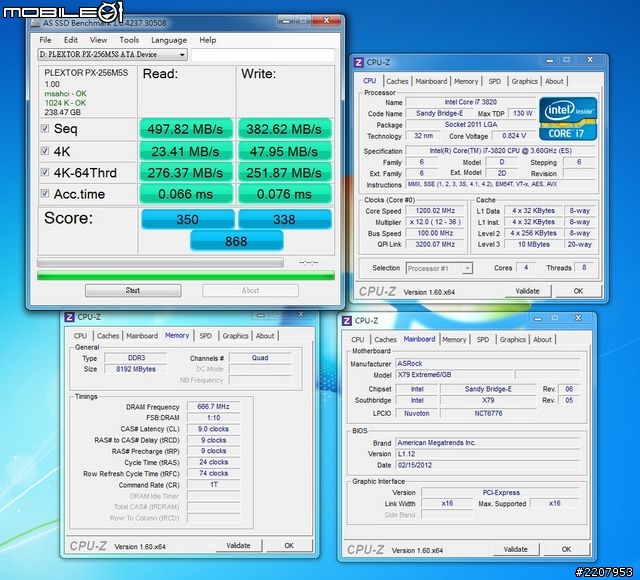
Task: Click OK in the Memory CPU-Z window
Action: click(x=289, y=546)
